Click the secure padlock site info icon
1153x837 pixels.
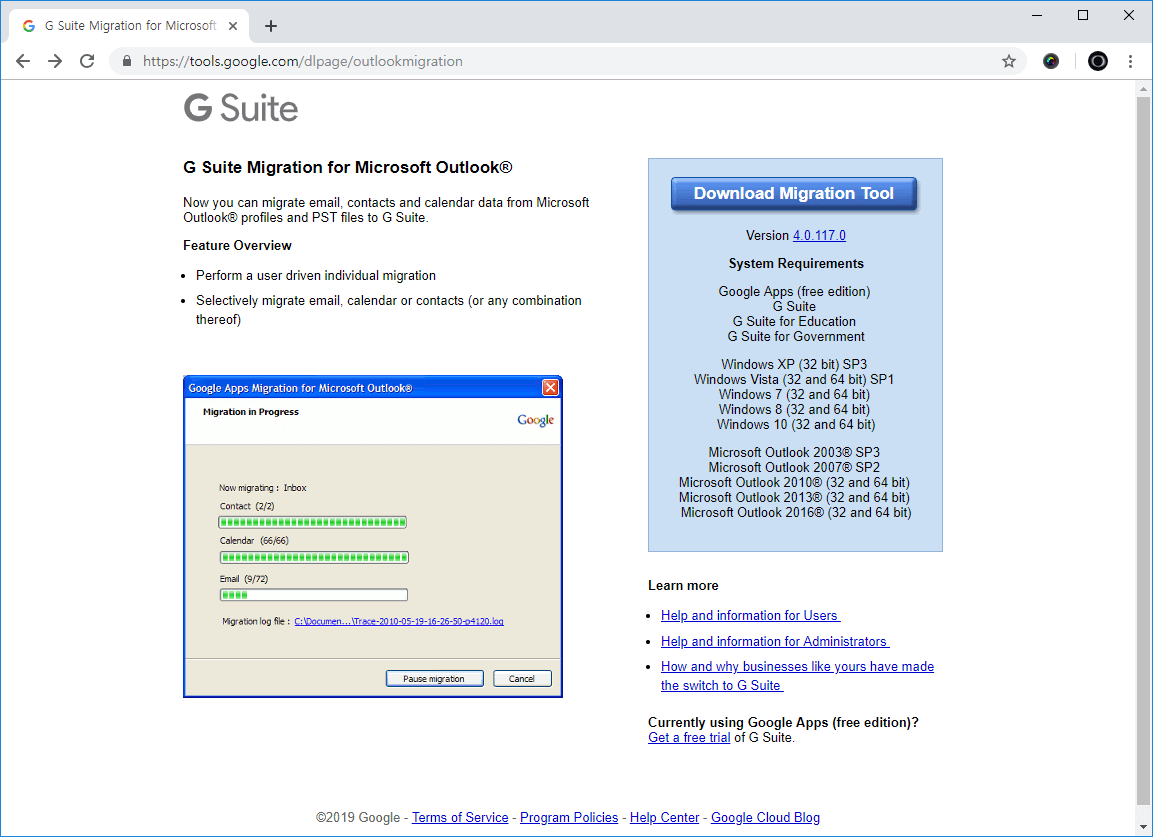(x=127, y=61)
